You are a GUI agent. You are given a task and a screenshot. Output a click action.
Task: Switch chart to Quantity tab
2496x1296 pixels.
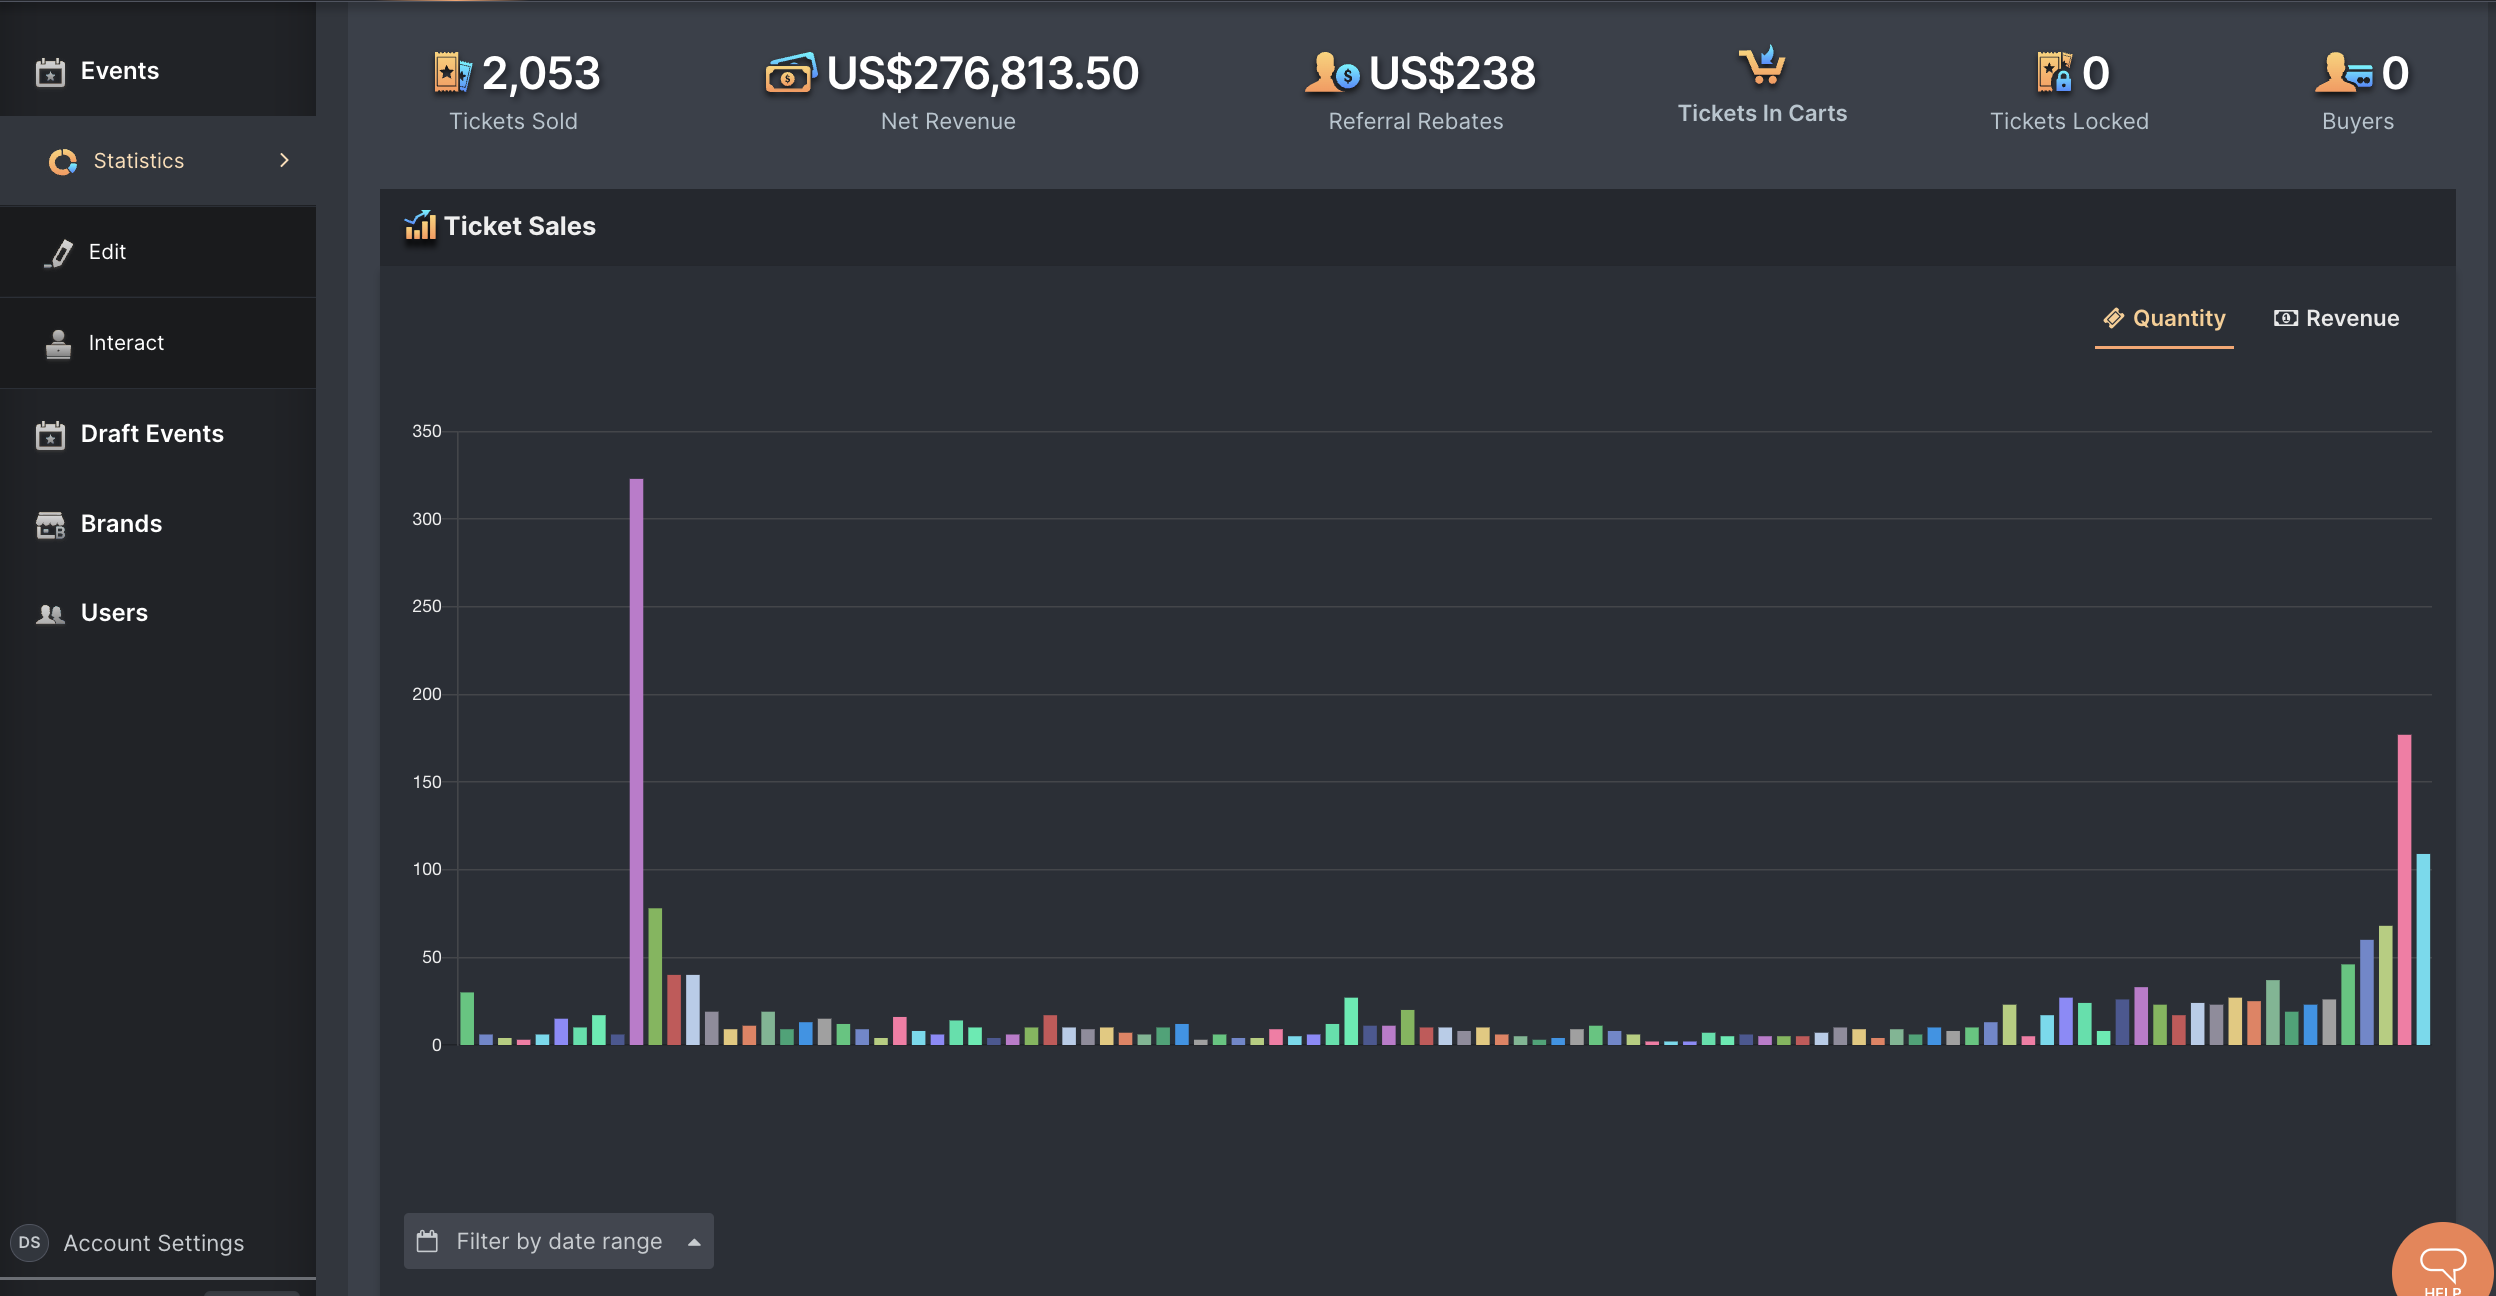(x=2164, y=319)
